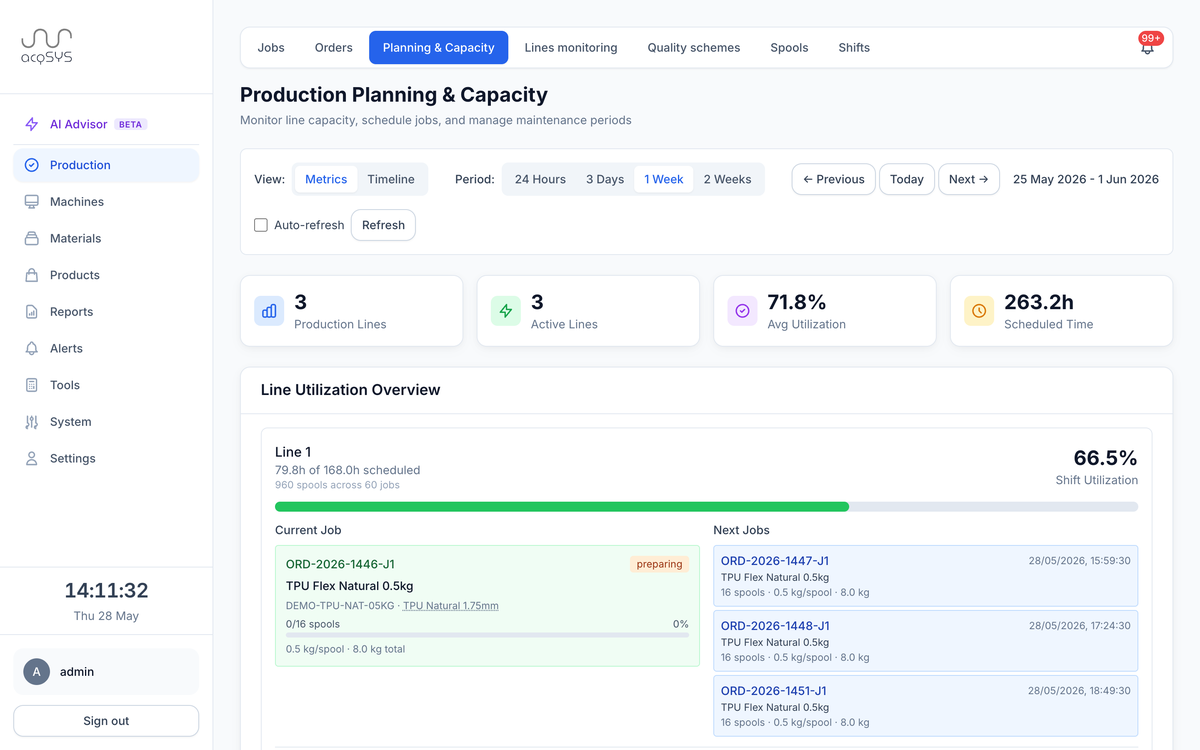Enable the Auto-refresh checkbox
This screenshot has height=750, width=1200.
(x=261, y=225)
